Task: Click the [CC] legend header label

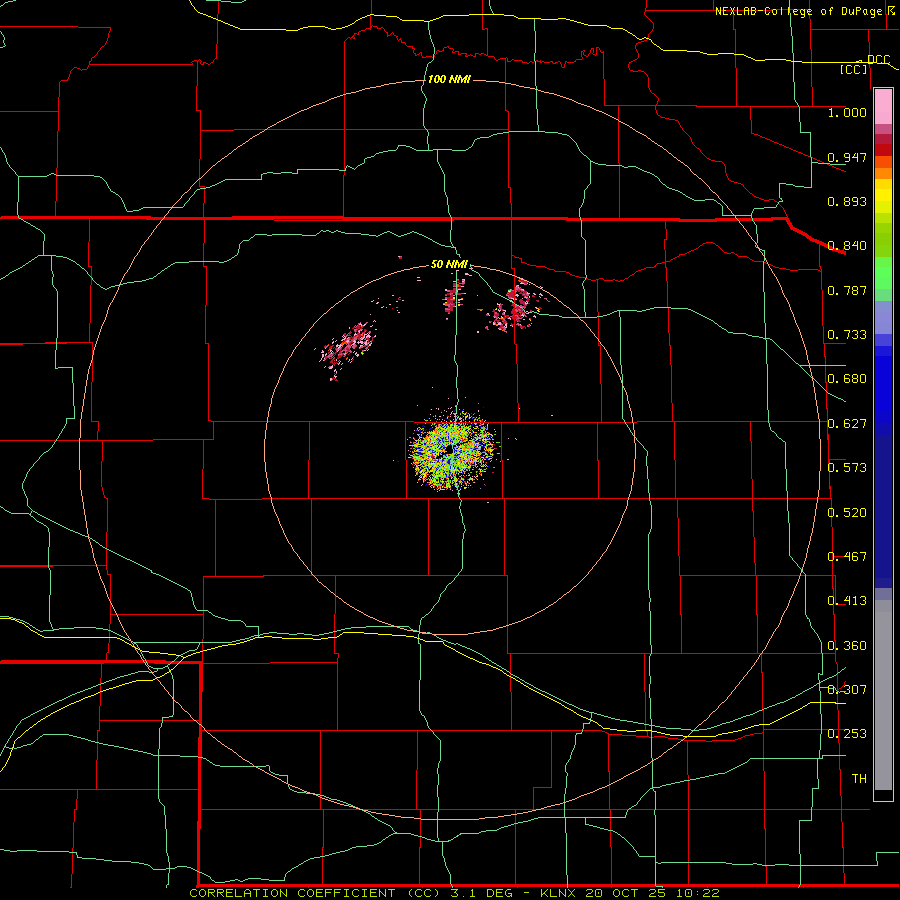Action: tap(854, 69)
